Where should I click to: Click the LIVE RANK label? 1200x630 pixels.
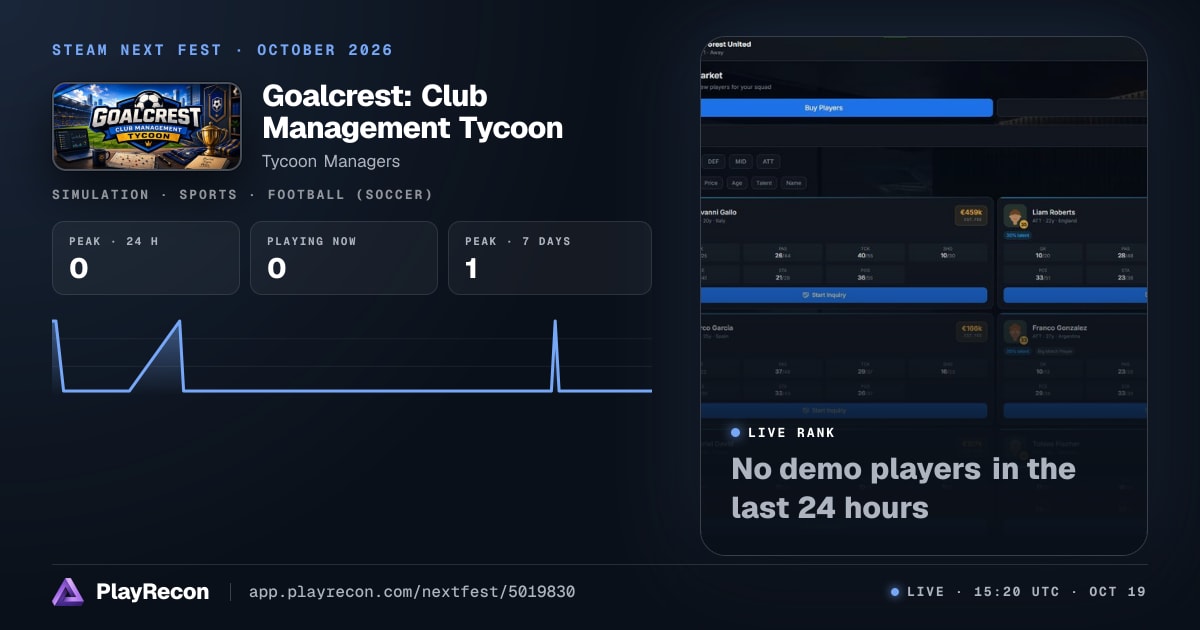tap(792, 433)
